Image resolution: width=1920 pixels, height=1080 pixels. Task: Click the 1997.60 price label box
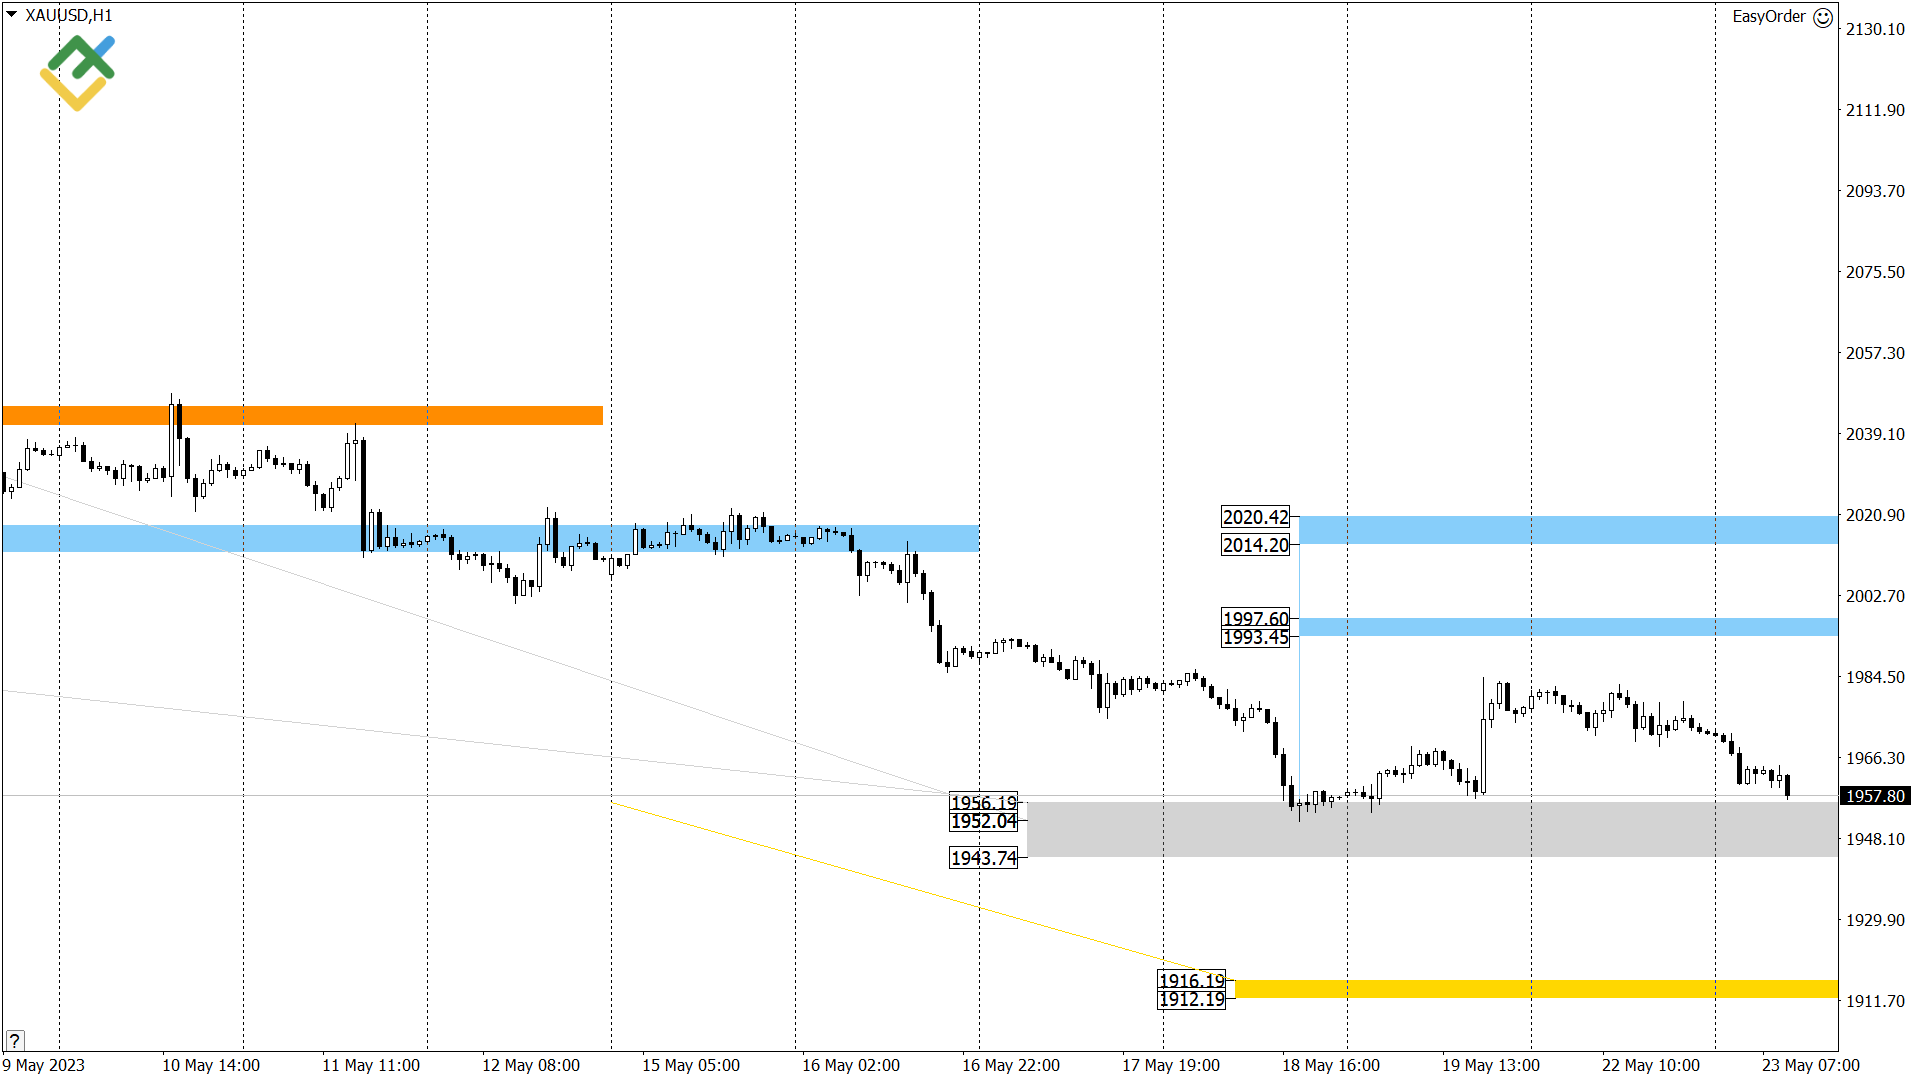point(1256,619)
